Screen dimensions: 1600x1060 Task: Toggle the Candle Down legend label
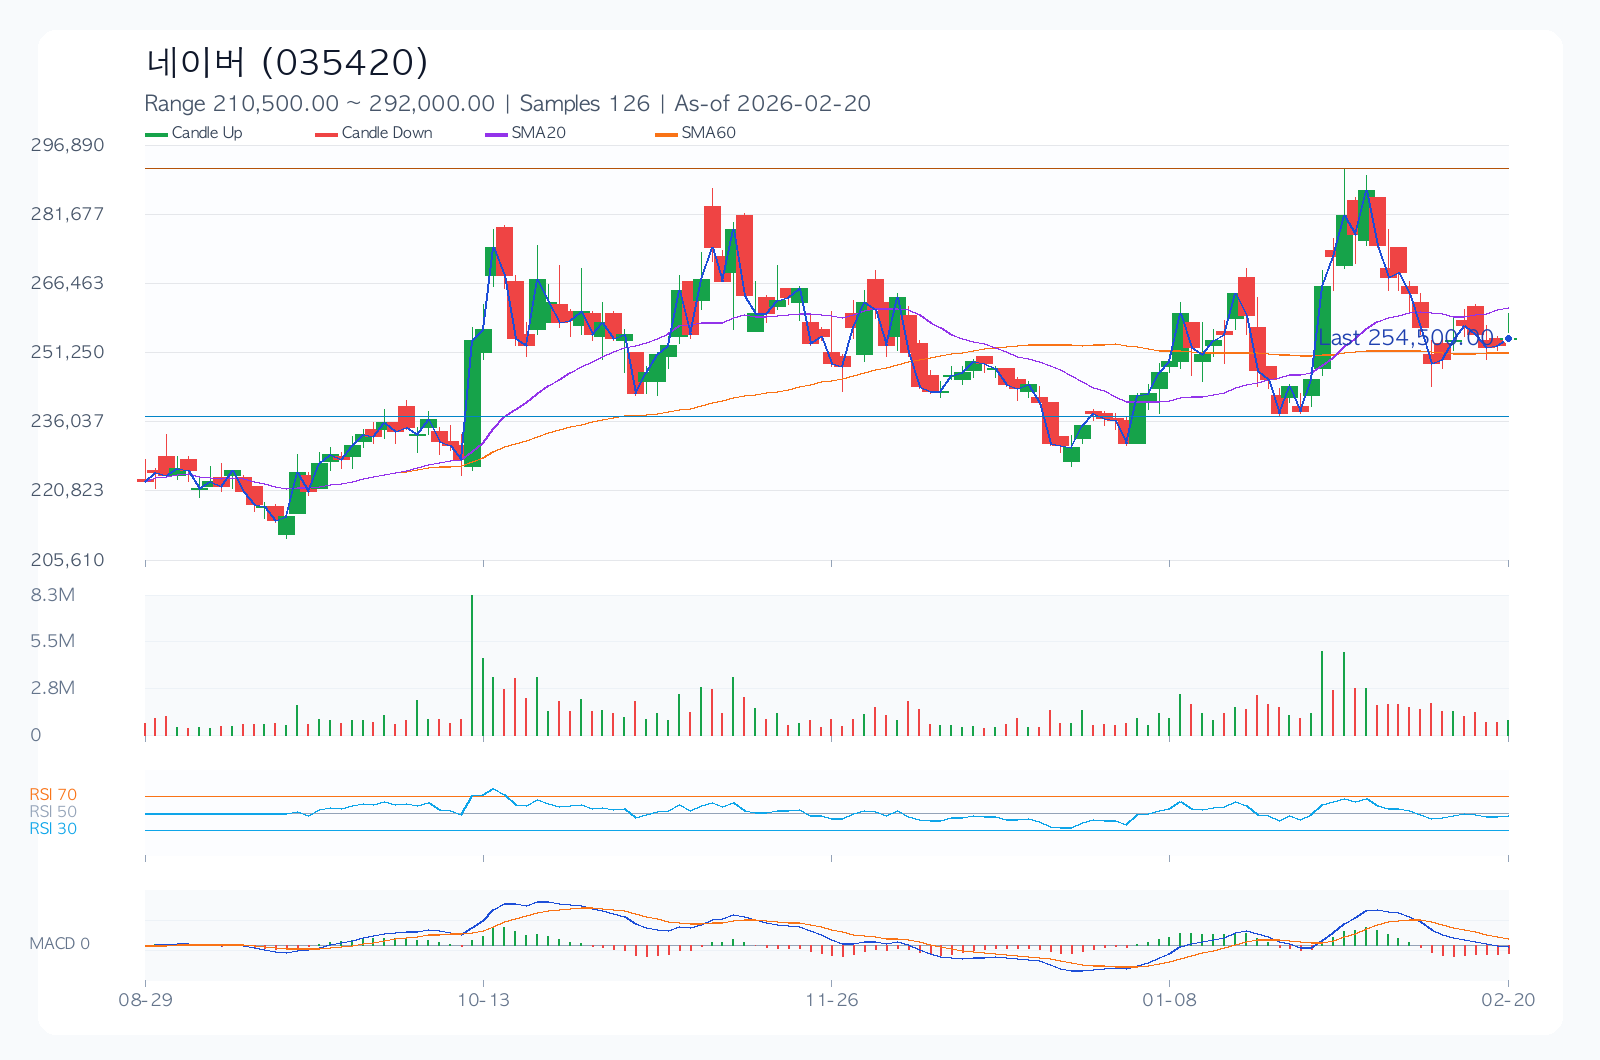click(387, 133)
